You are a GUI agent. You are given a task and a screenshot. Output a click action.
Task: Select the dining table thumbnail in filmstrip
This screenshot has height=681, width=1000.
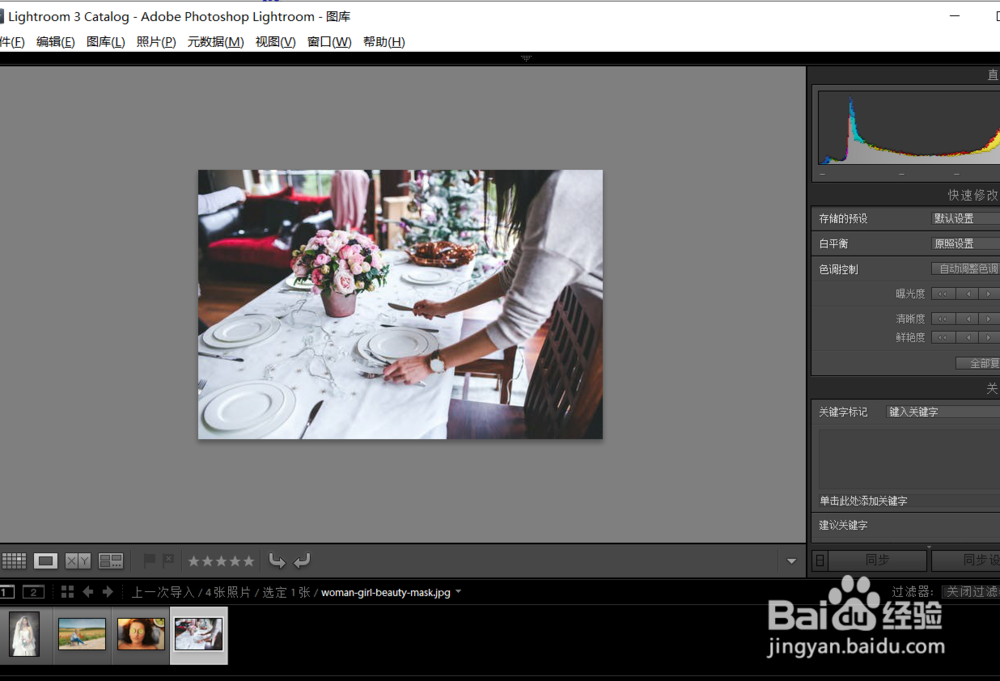pos(199,634)
